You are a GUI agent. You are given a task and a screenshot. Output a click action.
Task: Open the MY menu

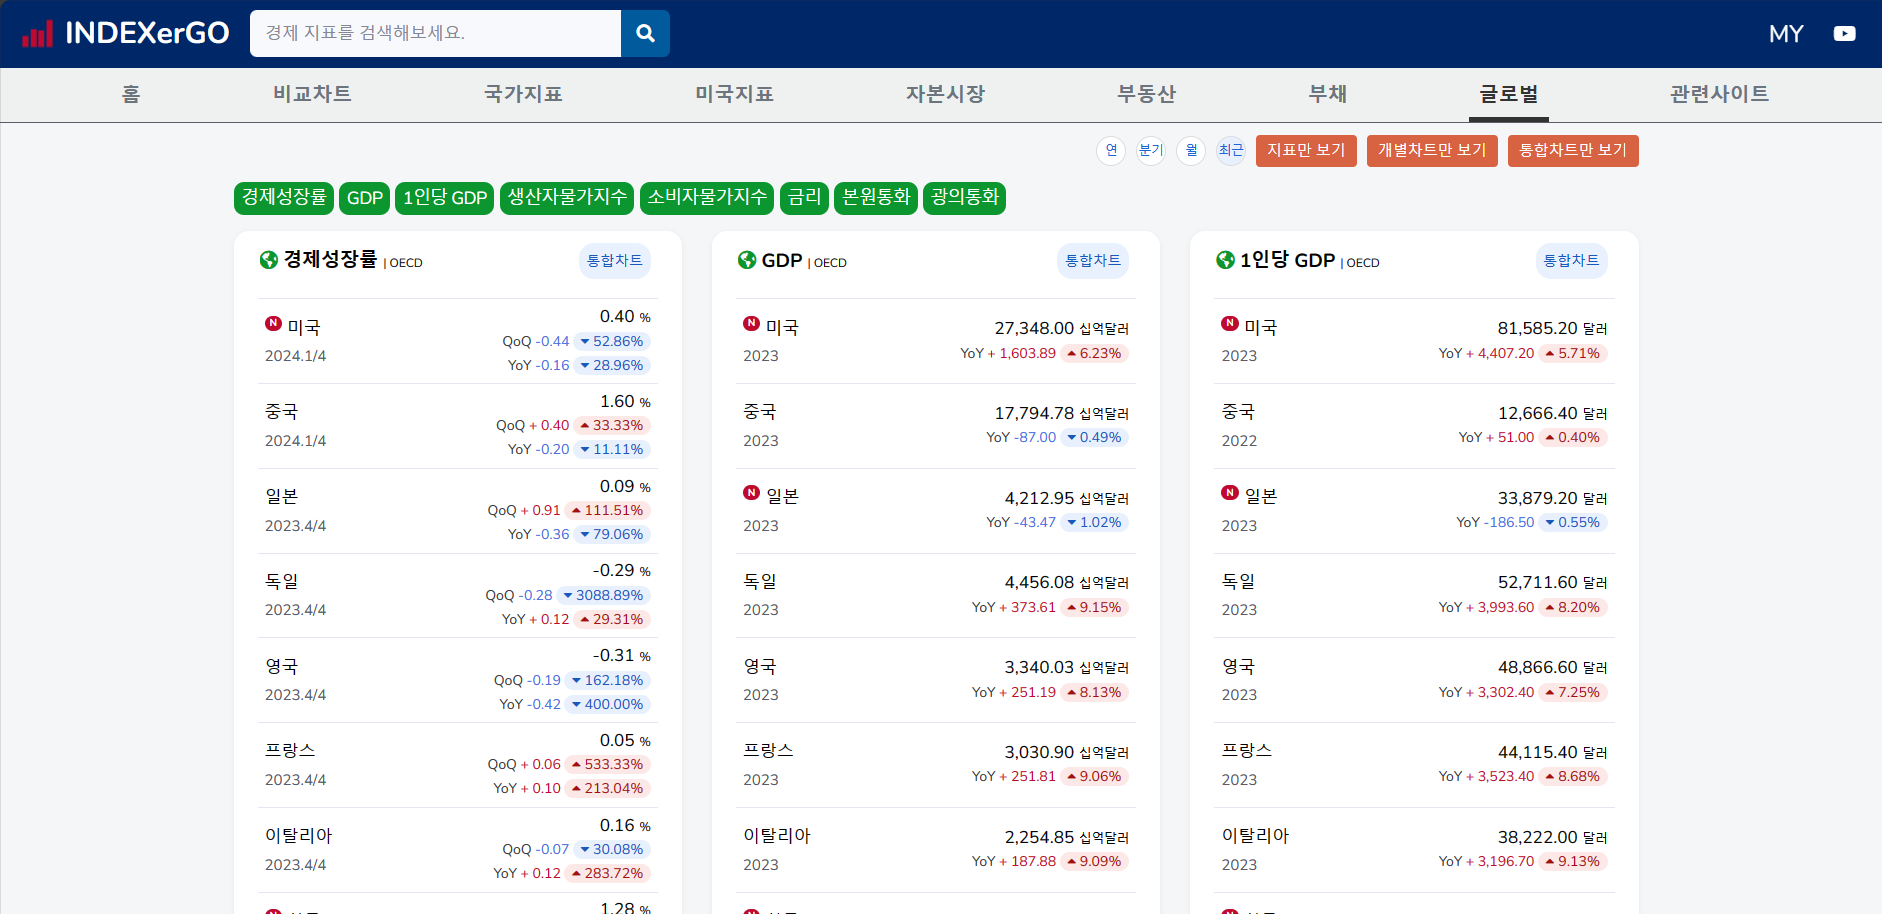1786,34
